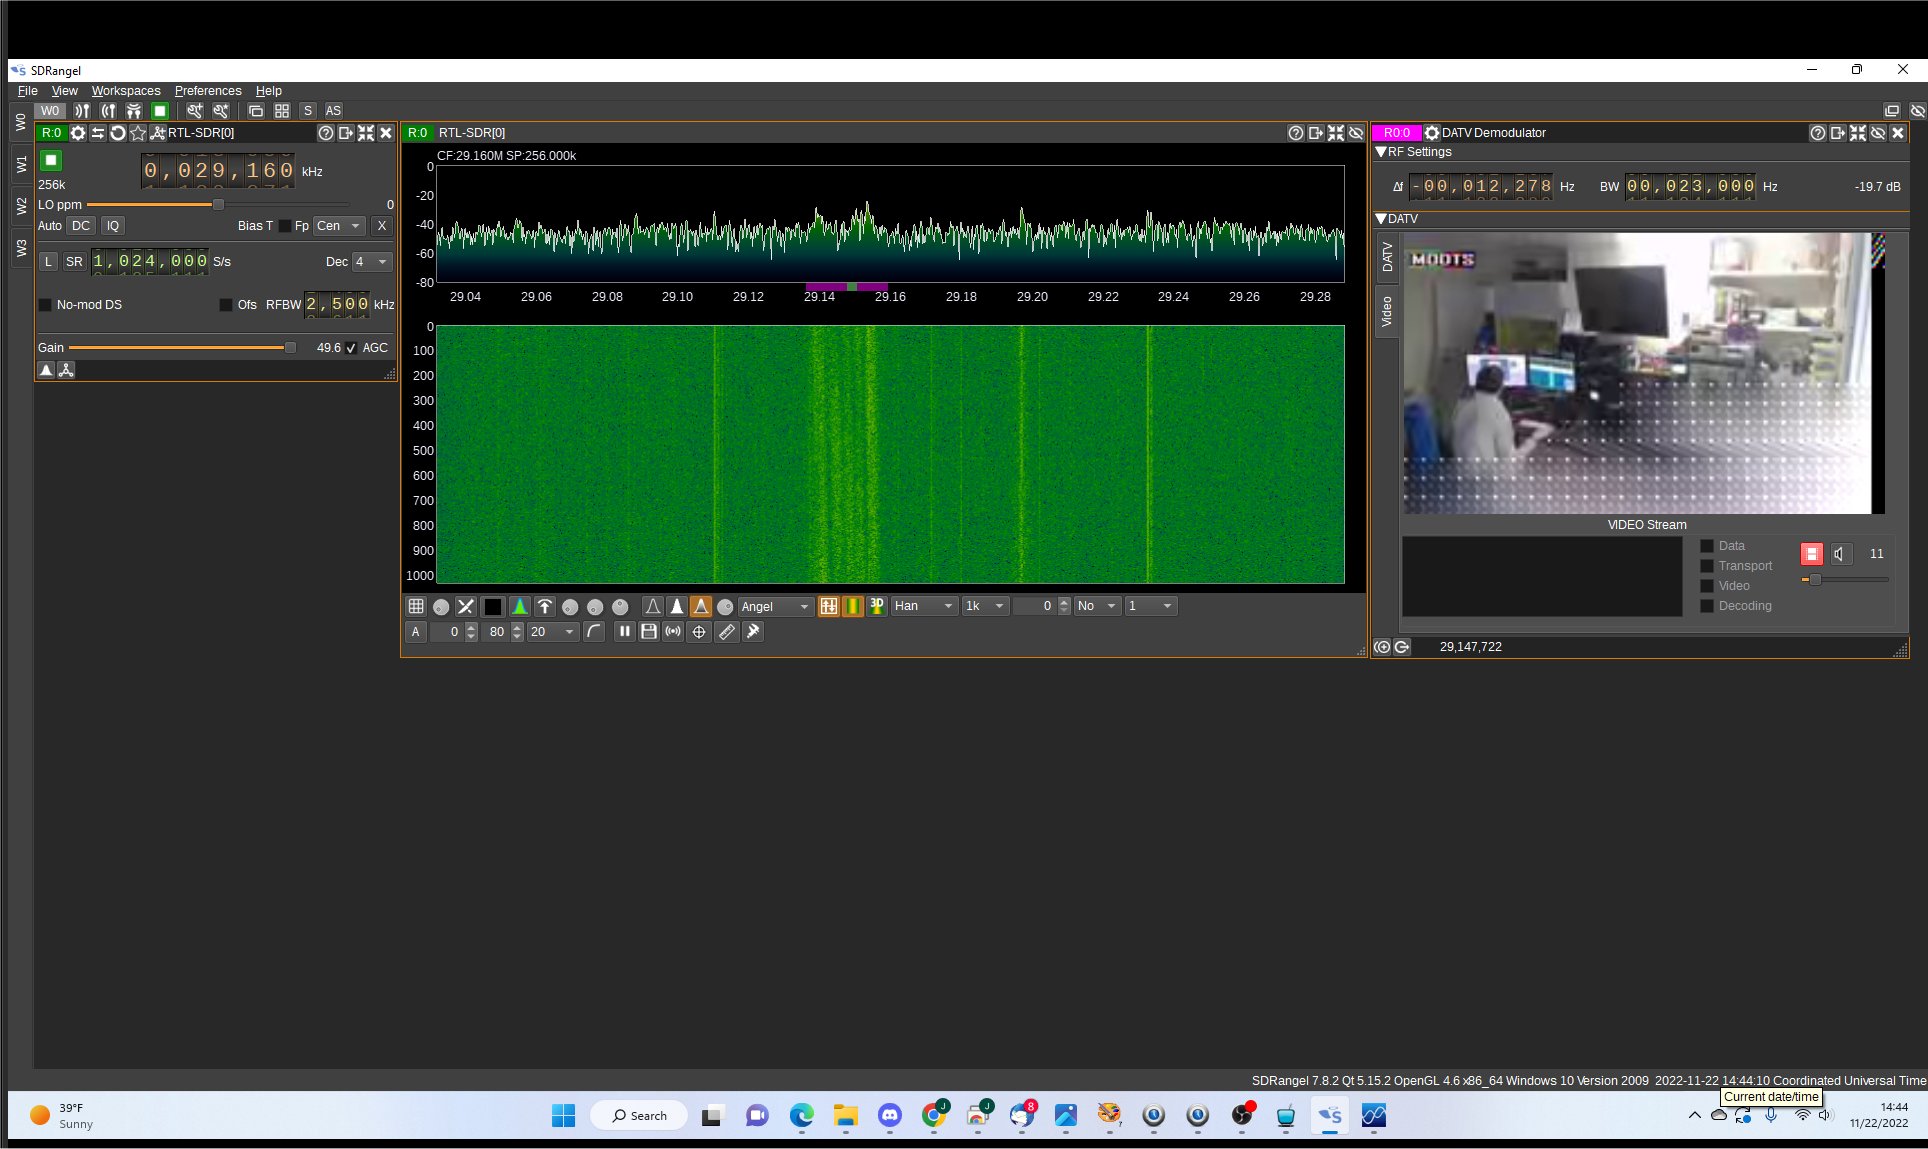Toggle the spectrogram yellow-green bar button
This screenshot has height=1149, width=1928.
[x=853, y=606]
